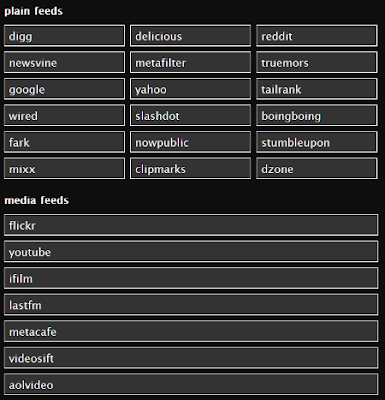Choose the lastfm media feed
This screenshot has width=385, height=400.
[191, 305]
